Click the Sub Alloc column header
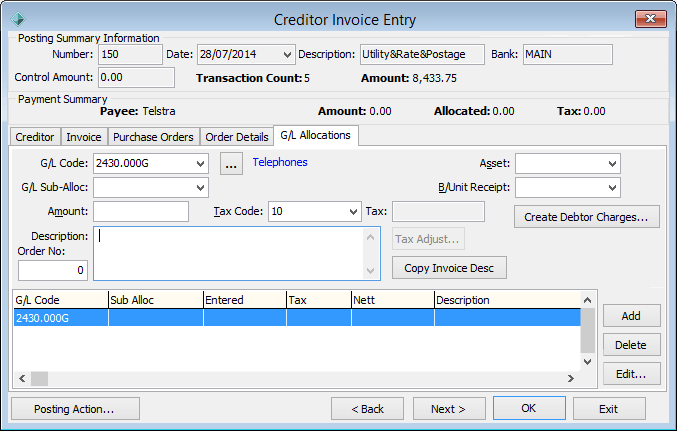677x431 pixels. 155,300
